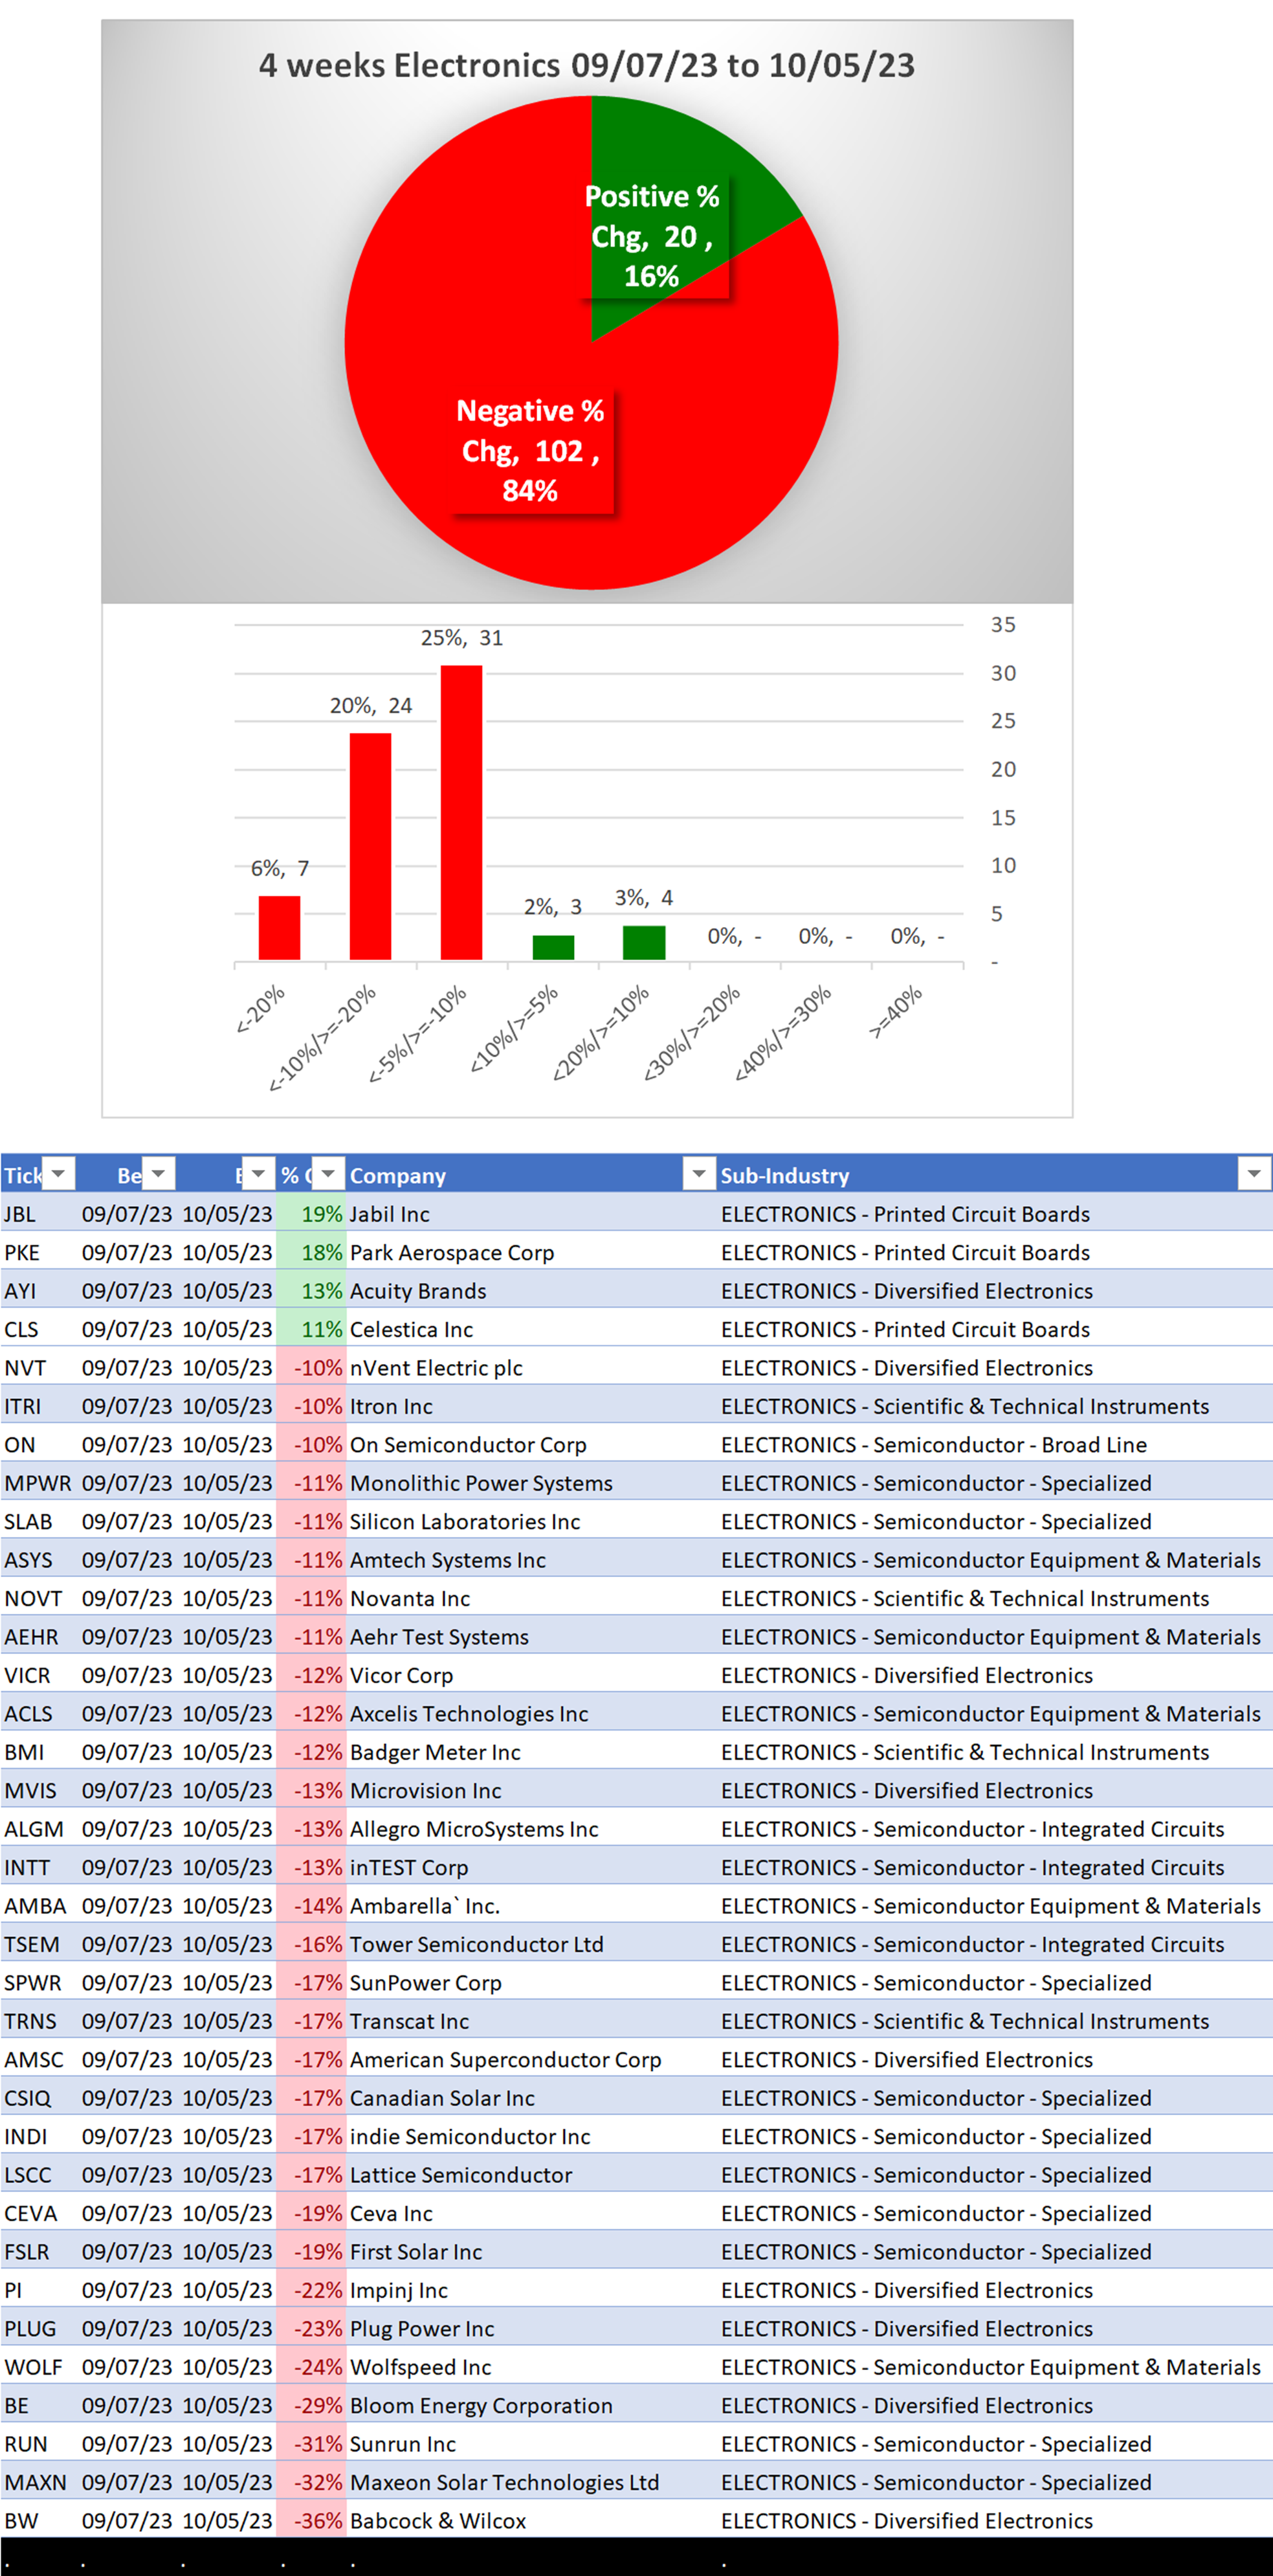This screenshot has width=1273, height=2576.
Task: Select the tallest red bar labeled 25%, 31
Action: click(461, 812)
